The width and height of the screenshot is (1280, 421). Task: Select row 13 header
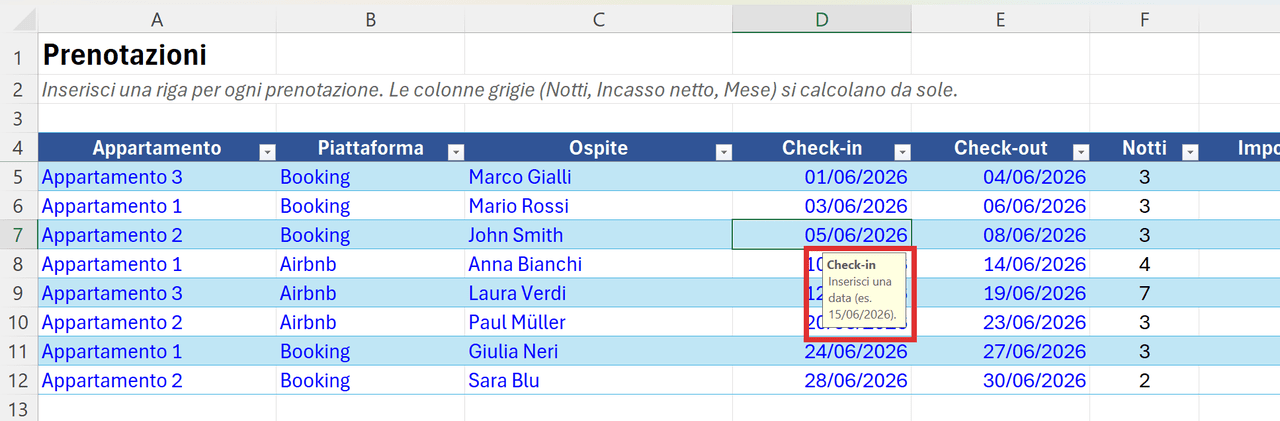pos(18,408)
